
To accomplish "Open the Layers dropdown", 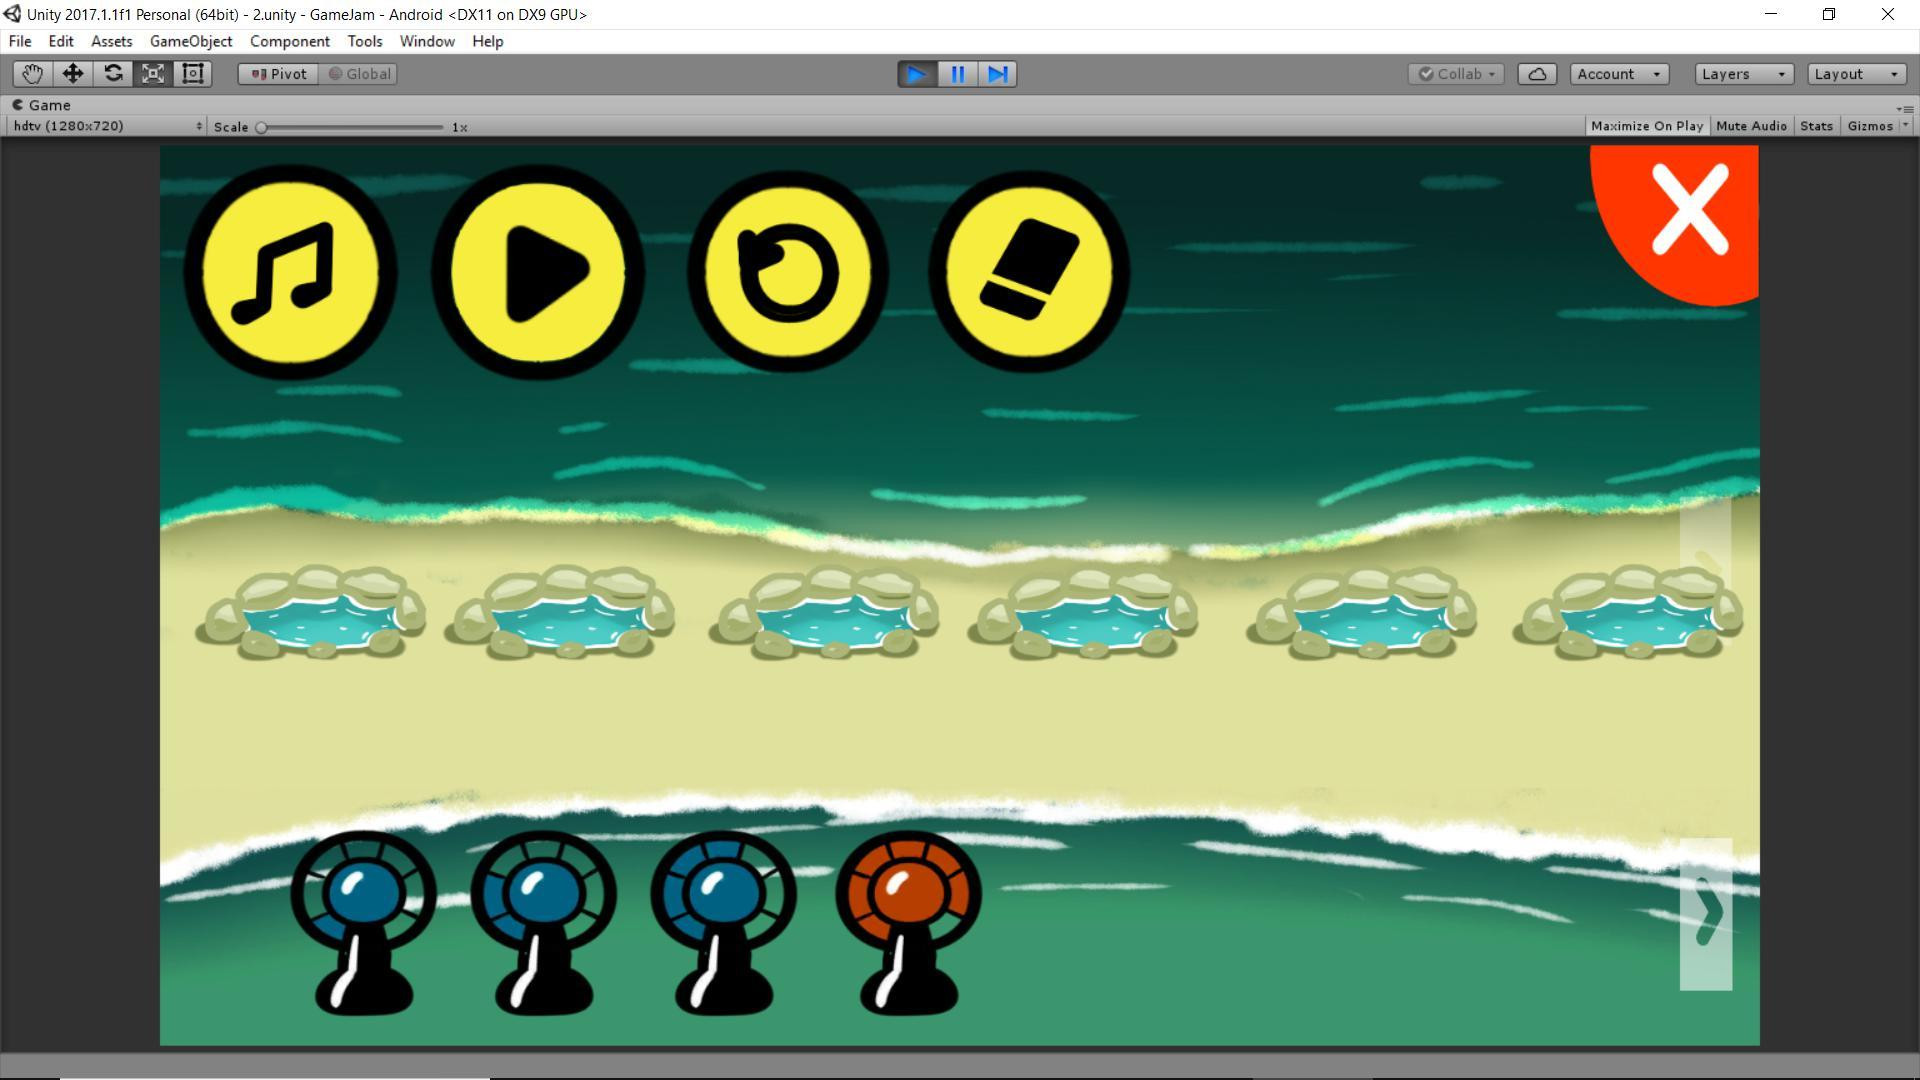I will [x=1744, y=74].
